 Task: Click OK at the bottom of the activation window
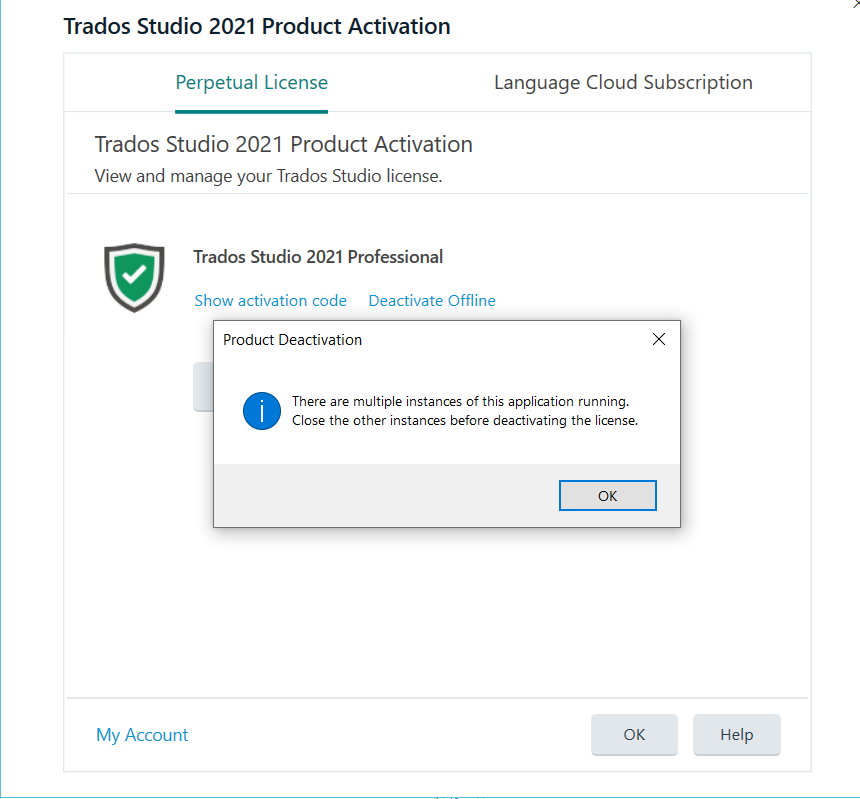click(x=634, y=734)
